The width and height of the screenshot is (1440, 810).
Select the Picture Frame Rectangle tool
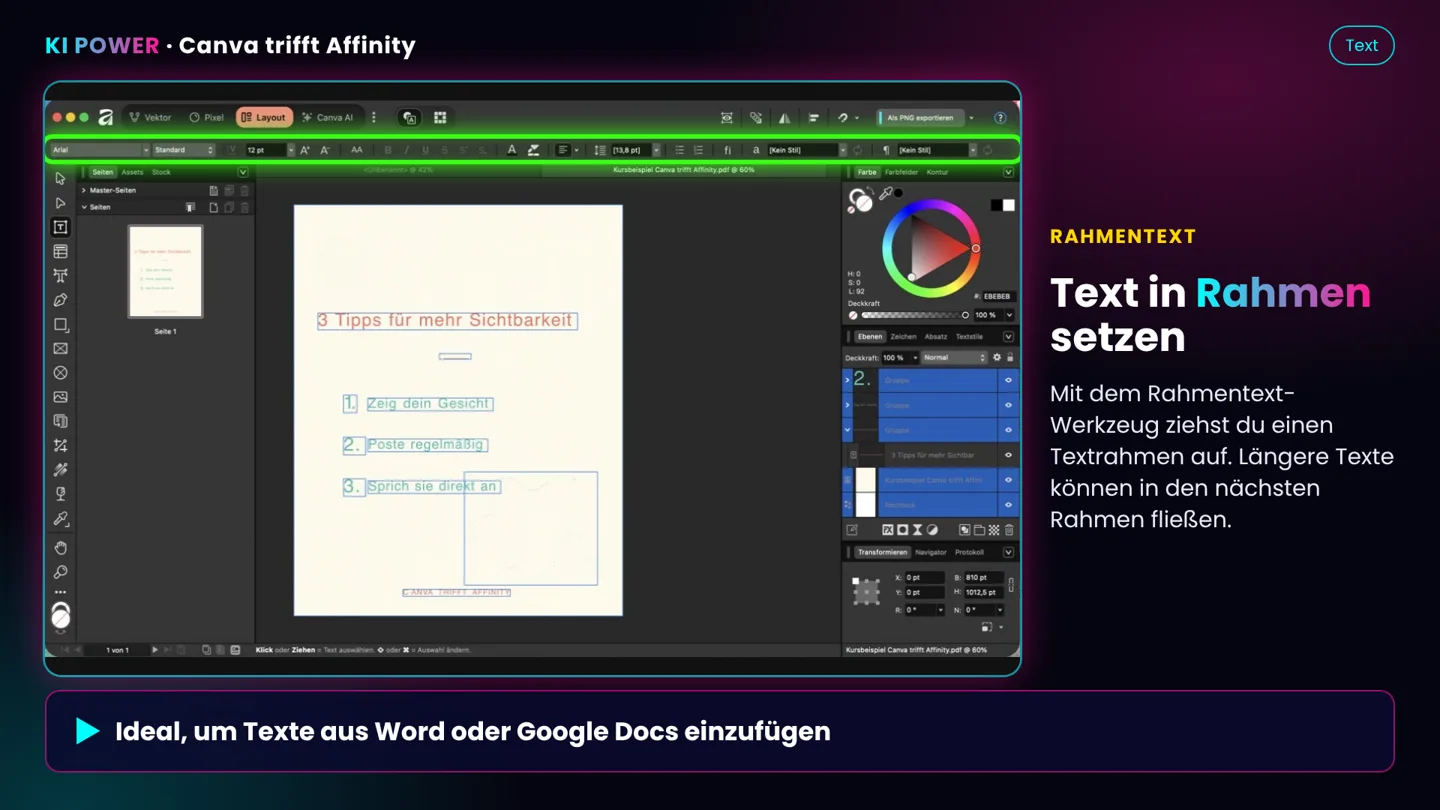click(x=60, y=349)
